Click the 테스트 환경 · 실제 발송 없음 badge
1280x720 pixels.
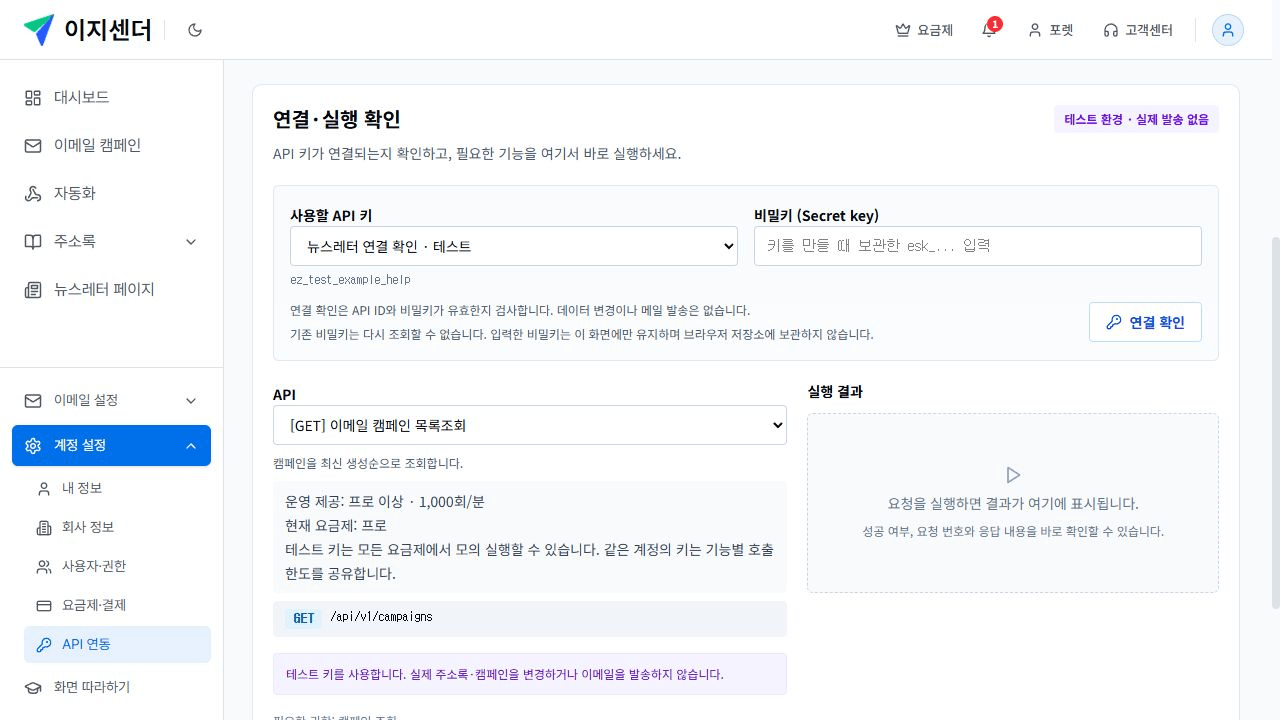1136,119
